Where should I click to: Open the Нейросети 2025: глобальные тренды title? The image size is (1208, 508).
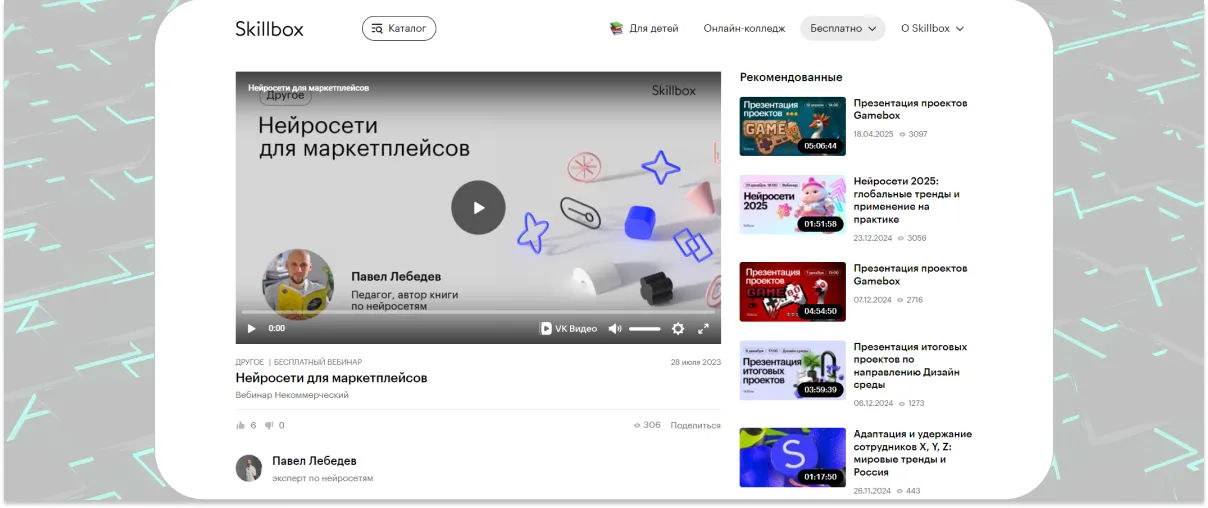click(x=906, y=200)
